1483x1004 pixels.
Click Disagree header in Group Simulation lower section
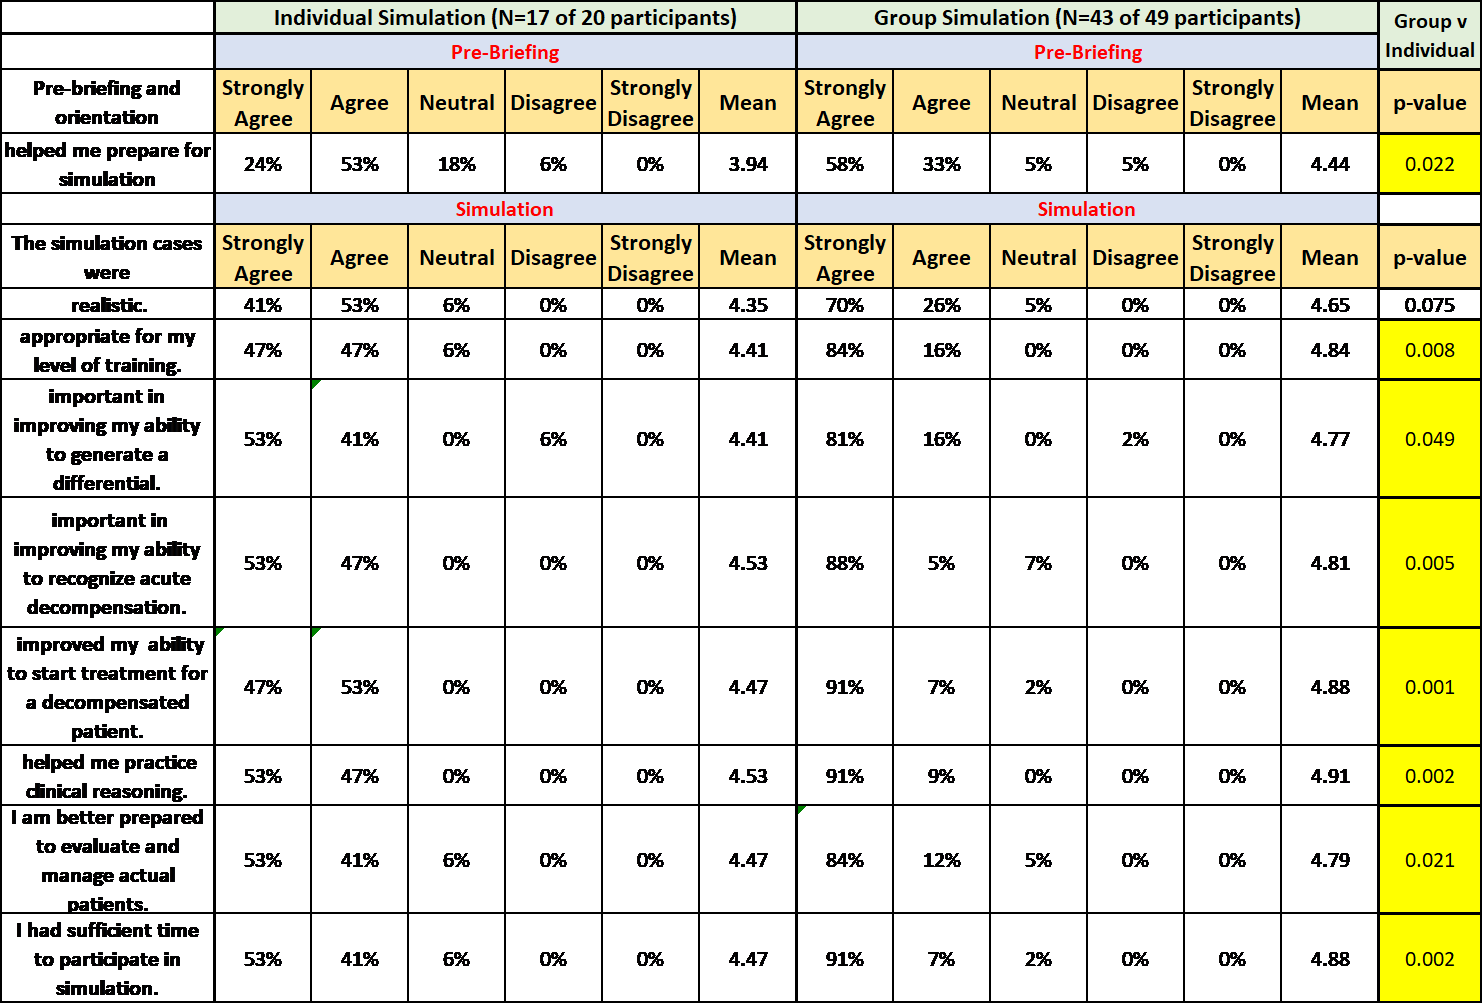(x=1135, y=257)
